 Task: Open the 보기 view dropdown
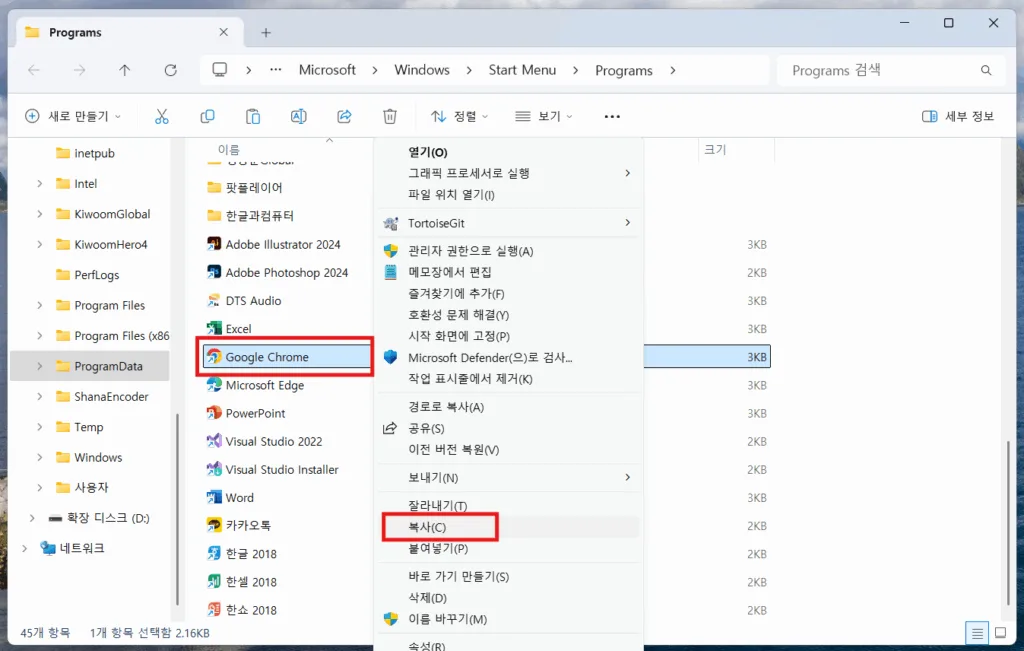tap(543, 116)
